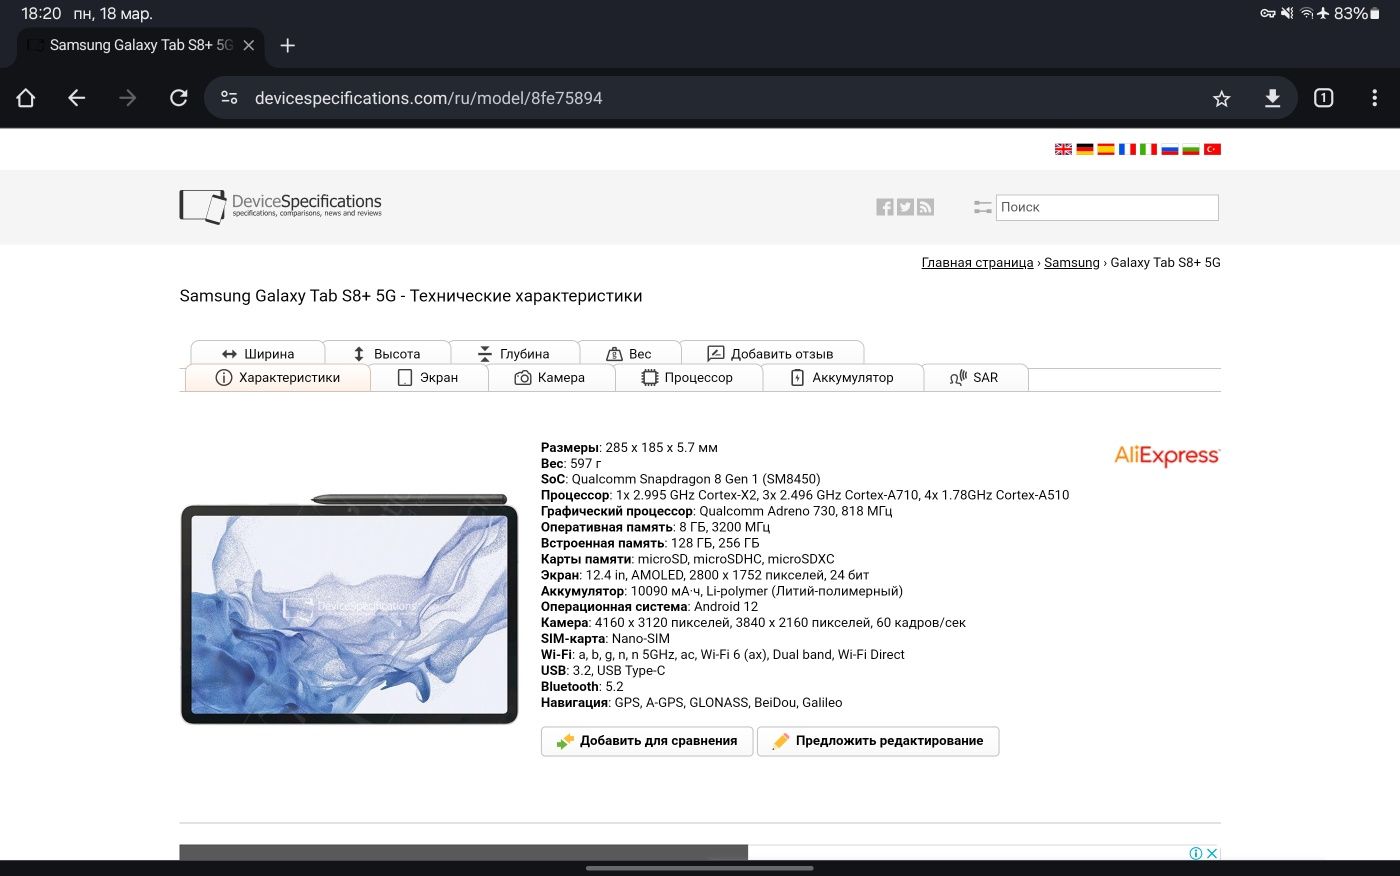
Task: Switch site language to Italian flag
Action: click(1148, 149)
